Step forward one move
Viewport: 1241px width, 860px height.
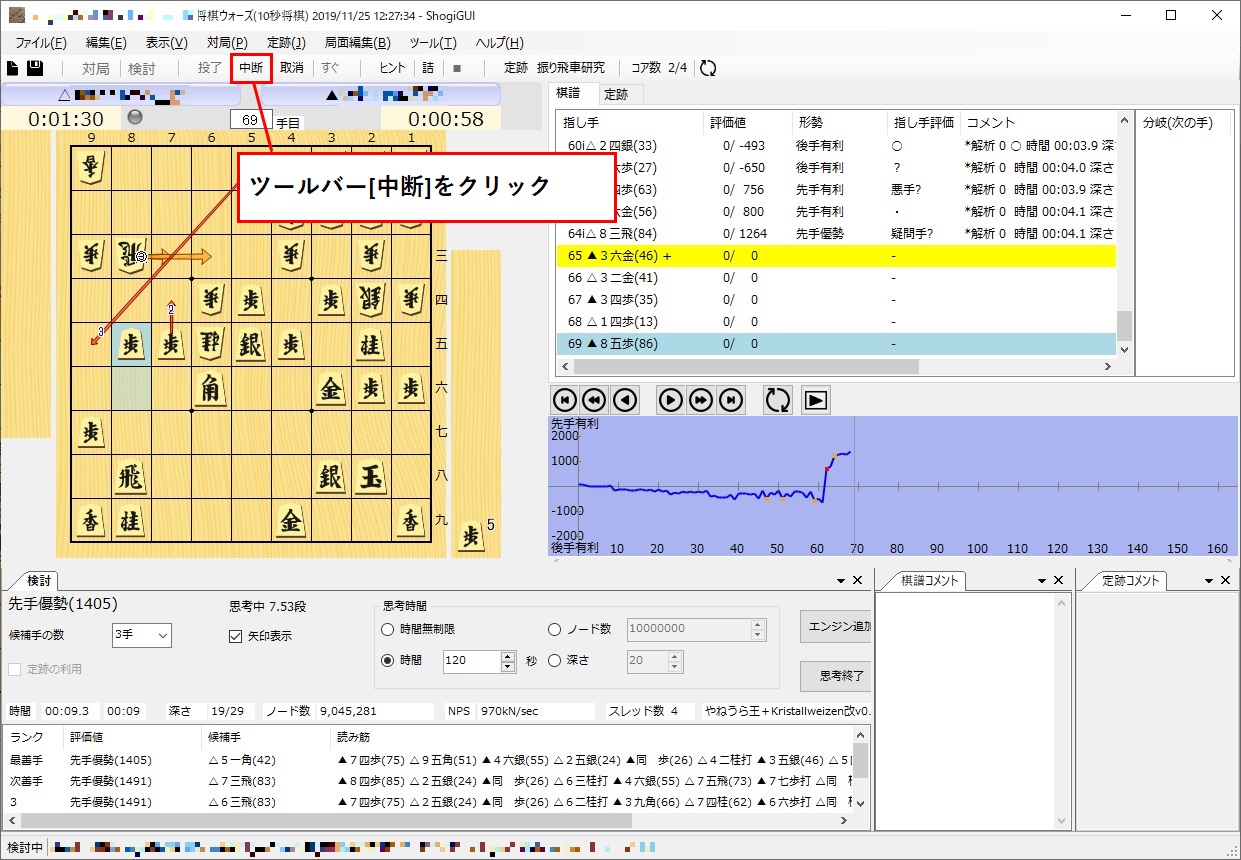670,400
